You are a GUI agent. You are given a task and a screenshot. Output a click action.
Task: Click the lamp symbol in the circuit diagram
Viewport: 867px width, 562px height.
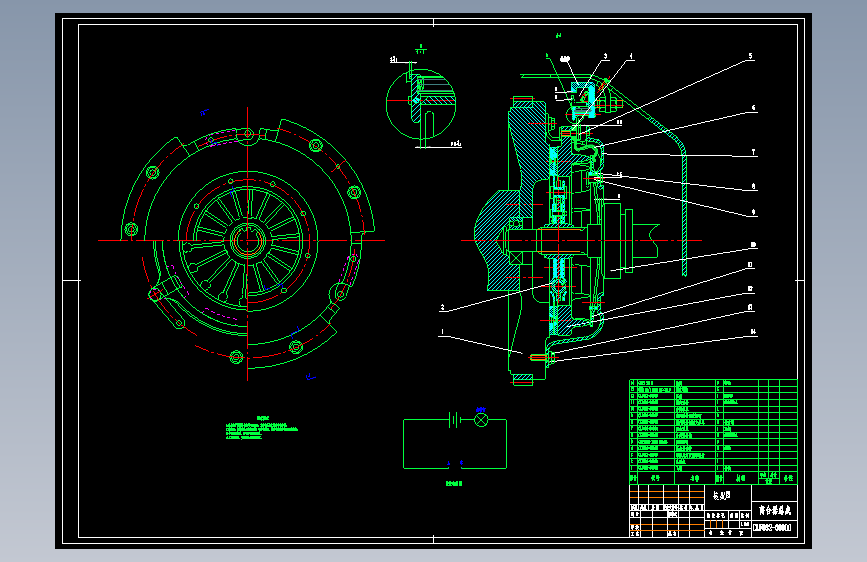pyautogui.click(x=482, y=420)
